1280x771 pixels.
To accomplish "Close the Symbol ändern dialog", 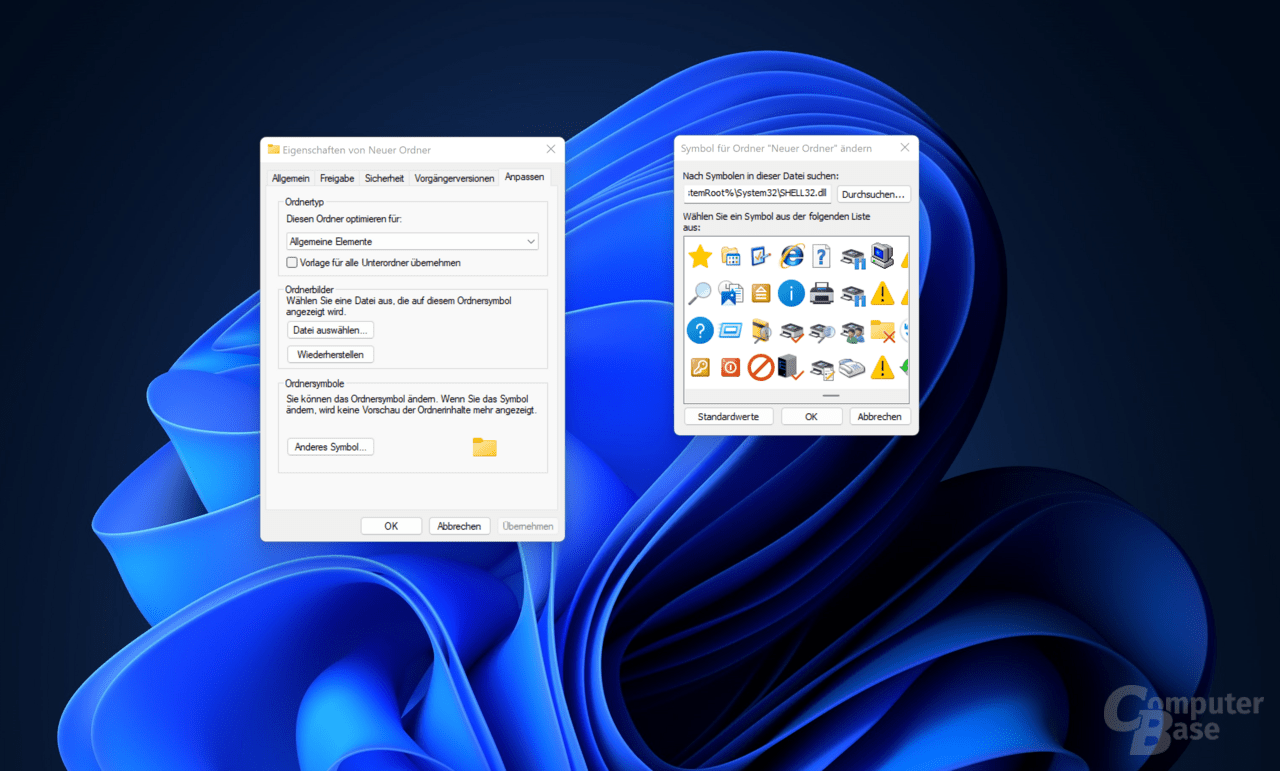I will point(904,147).
